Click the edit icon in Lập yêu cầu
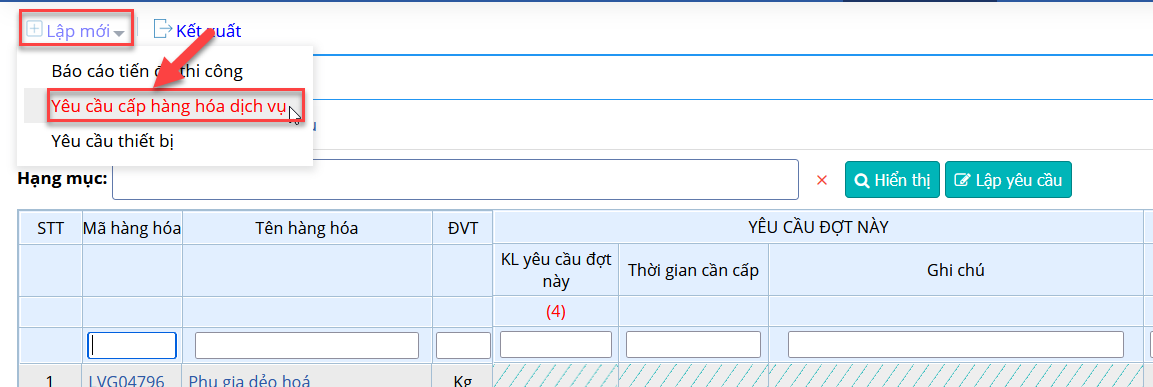Image resolution: width=1153 pixels, height=387 pixels. point(961,180)
